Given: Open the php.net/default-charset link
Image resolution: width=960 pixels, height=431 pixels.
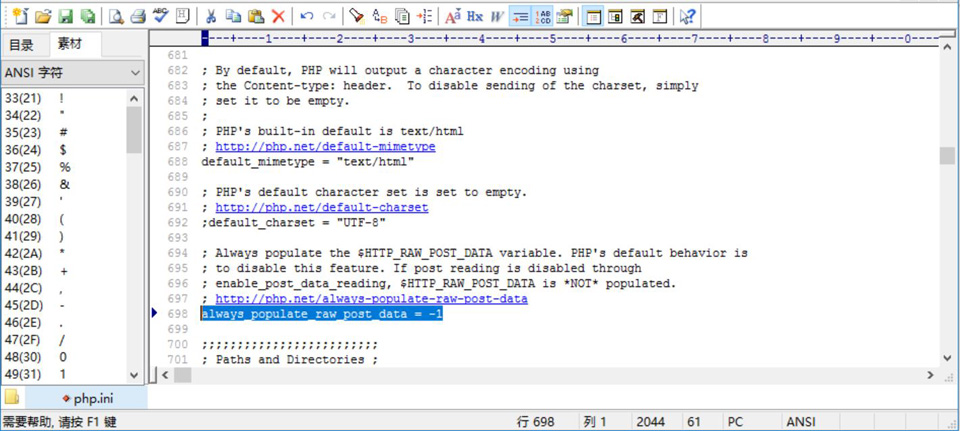Looking at the screenshot, I should [x=321, y=208].
